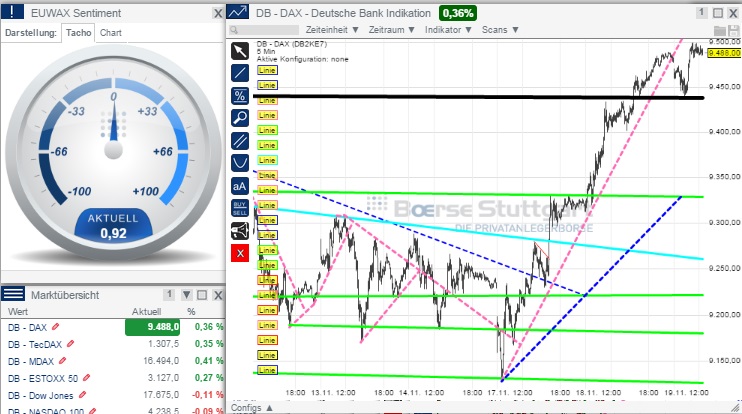This screenshot has height=414, width=742.
Task: Click the bottommost Linie label in chart
Action: point(267,370)
